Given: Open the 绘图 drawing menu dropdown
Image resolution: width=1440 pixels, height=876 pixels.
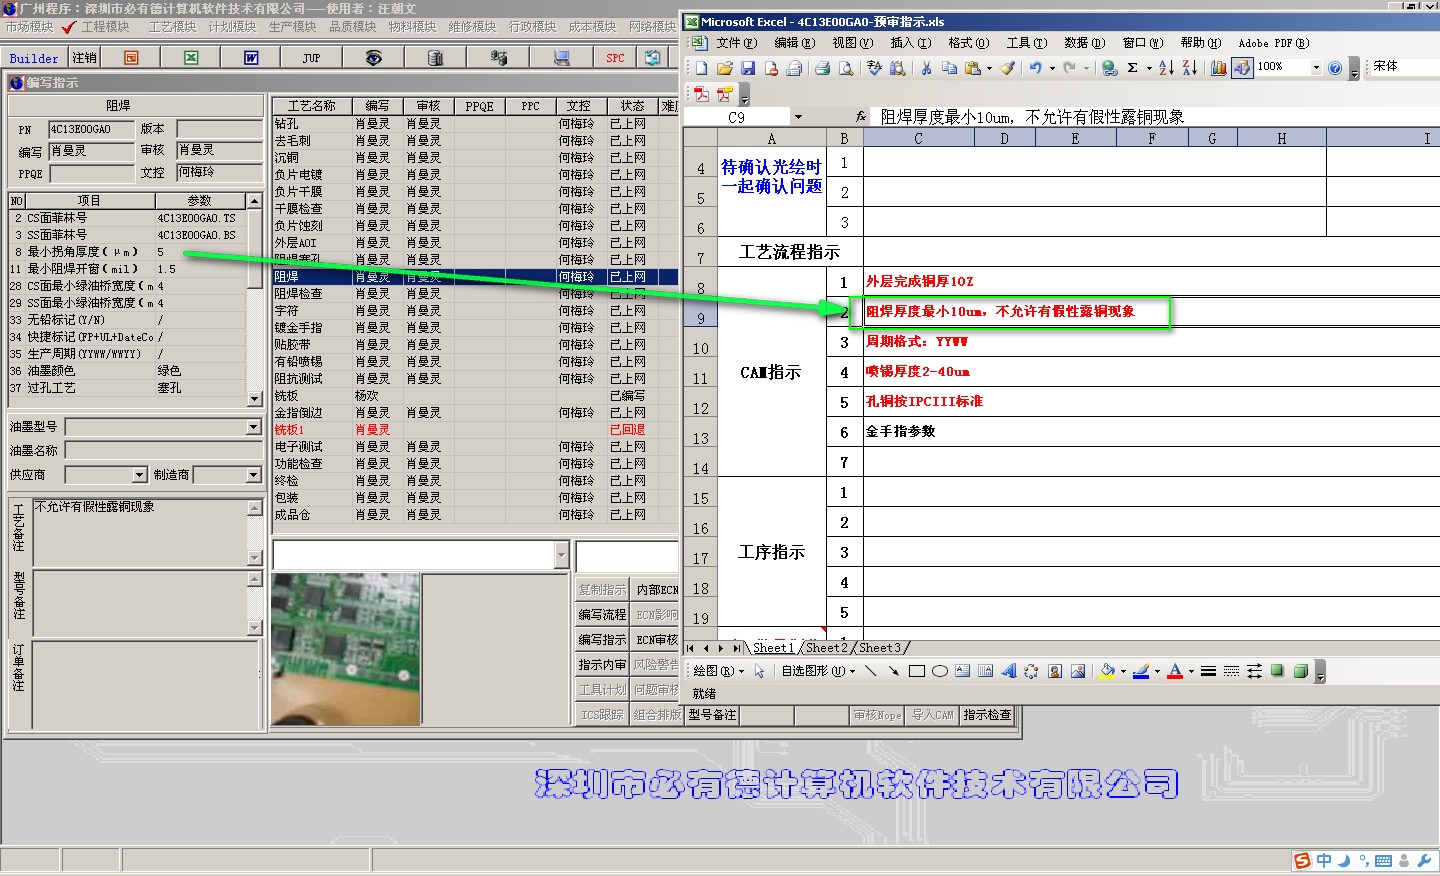Looking at the screenshot, I should pyautogui.click(x=719, y=671).
